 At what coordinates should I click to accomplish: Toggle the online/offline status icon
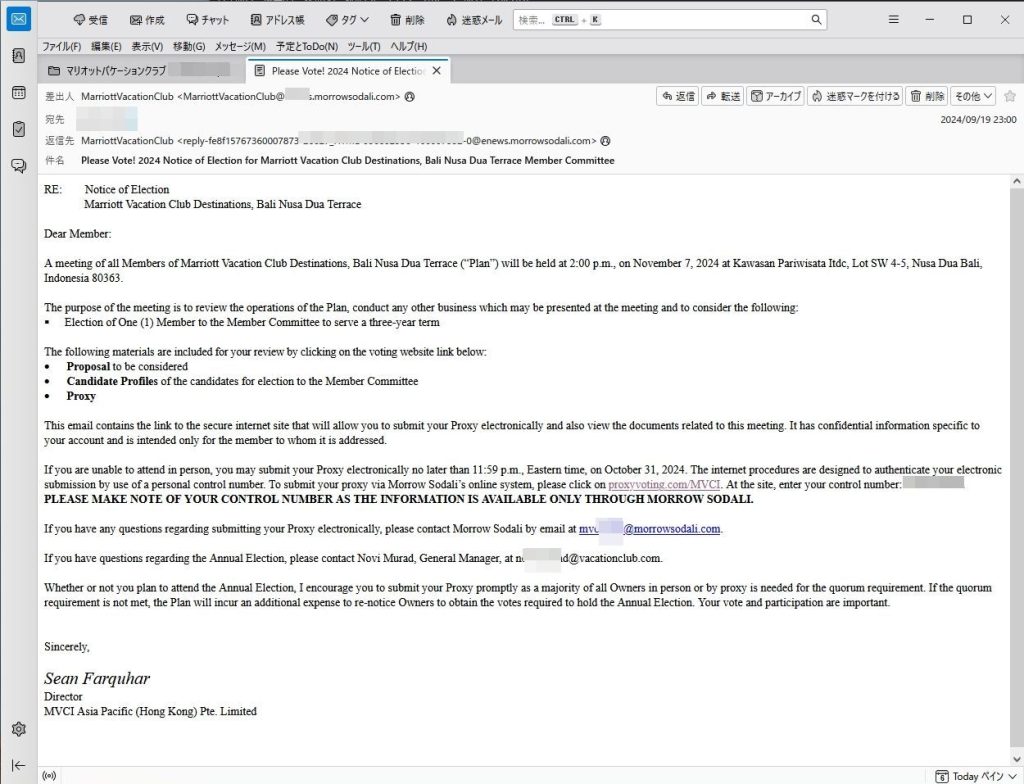pos(50,776)
